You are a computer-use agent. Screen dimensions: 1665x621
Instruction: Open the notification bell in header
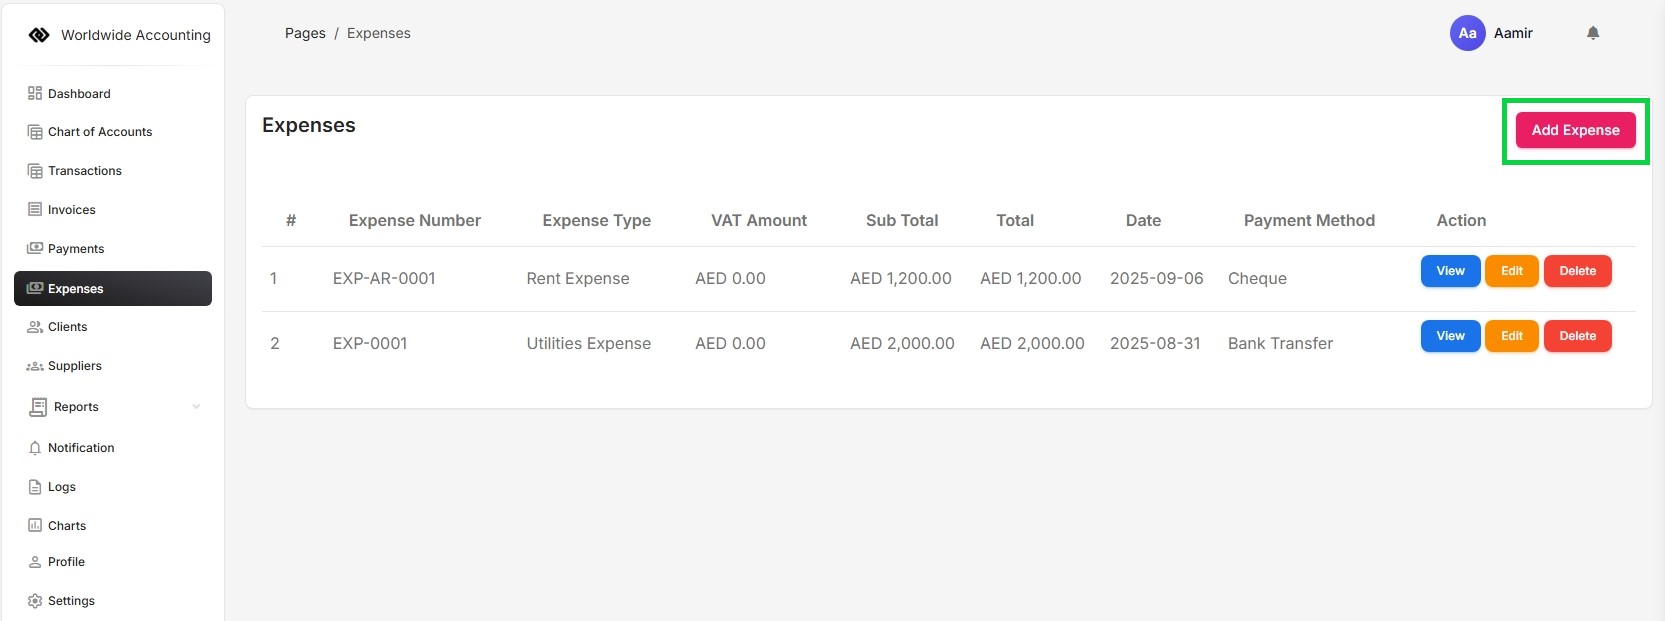point(1593,33)
